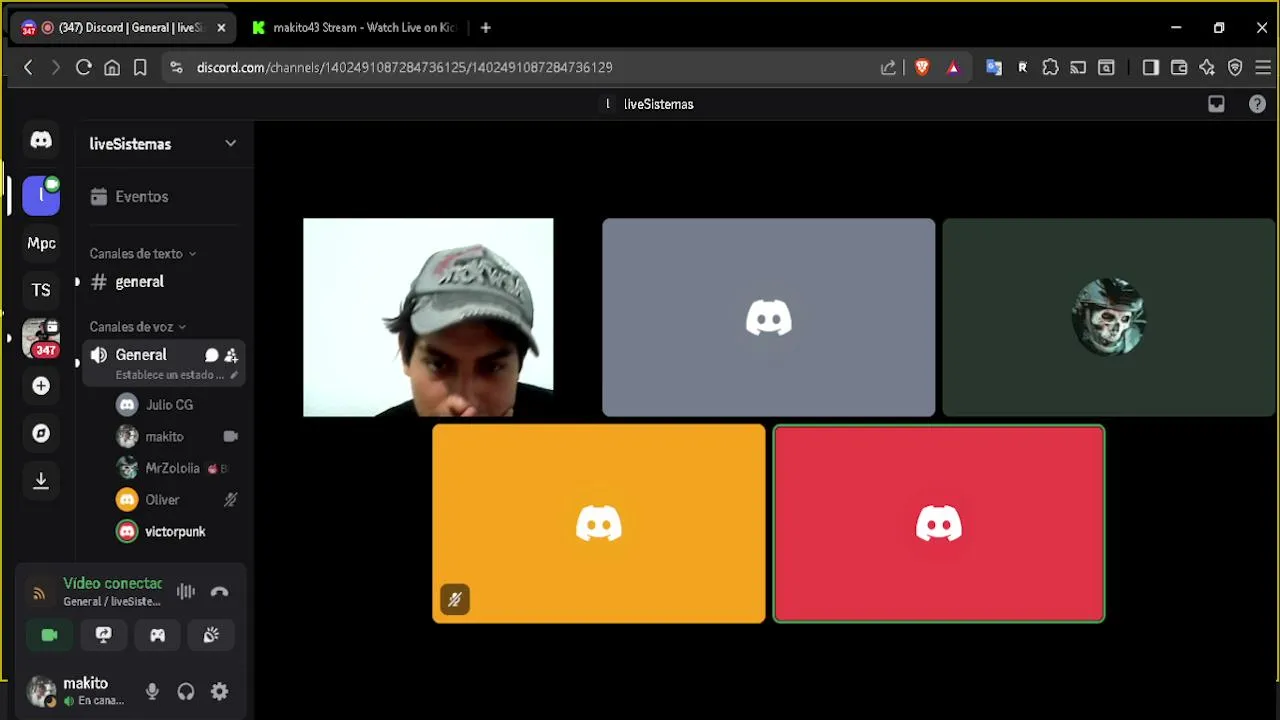This screenshot has width=1280, height=720.
Task: Disconnect from the voice call
Action: pos(220,592)
